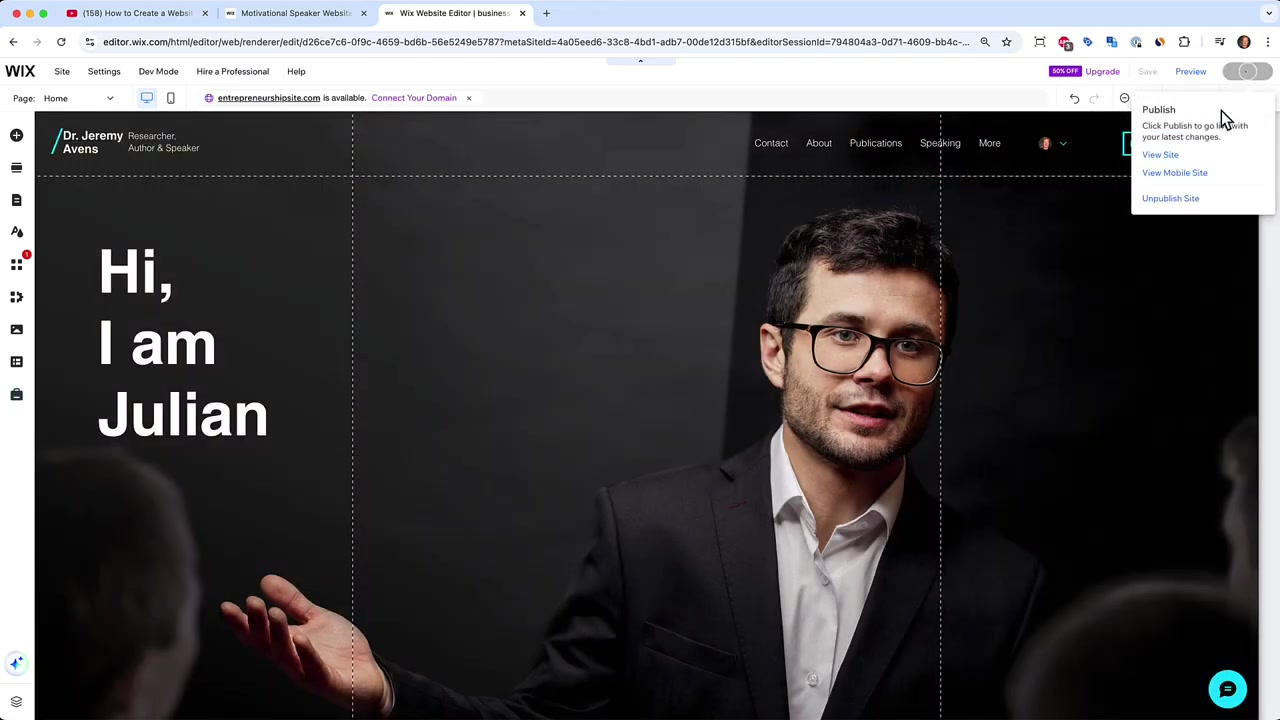Click the Redo arrow

click(x=1094, y=98)
